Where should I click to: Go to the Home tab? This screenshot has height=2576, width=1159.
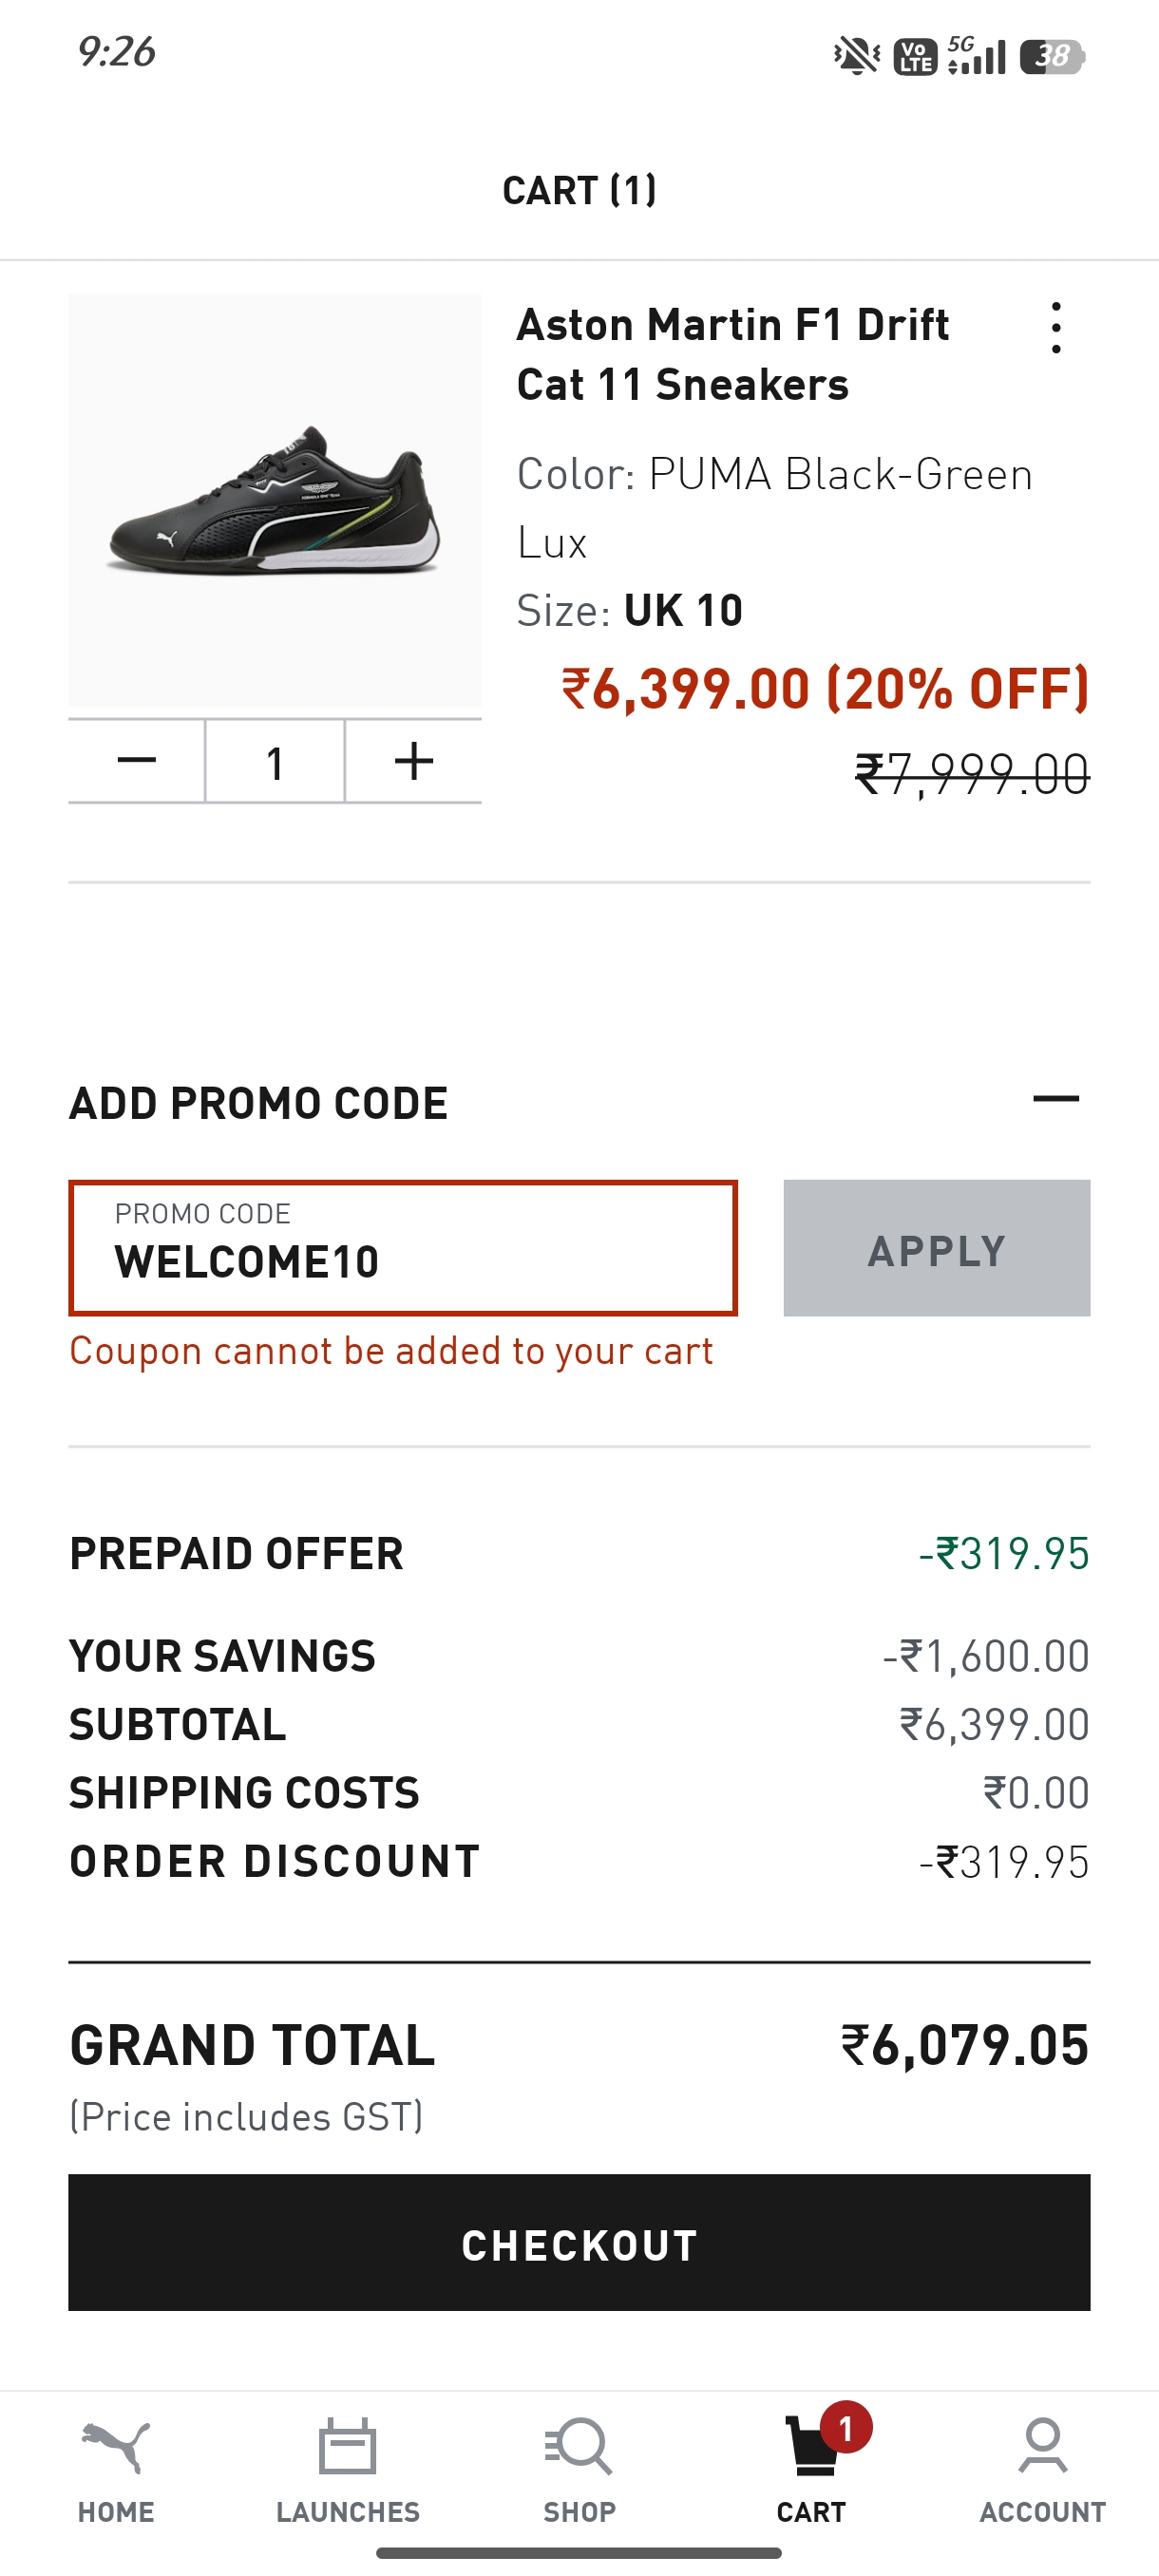point(116,2468)
